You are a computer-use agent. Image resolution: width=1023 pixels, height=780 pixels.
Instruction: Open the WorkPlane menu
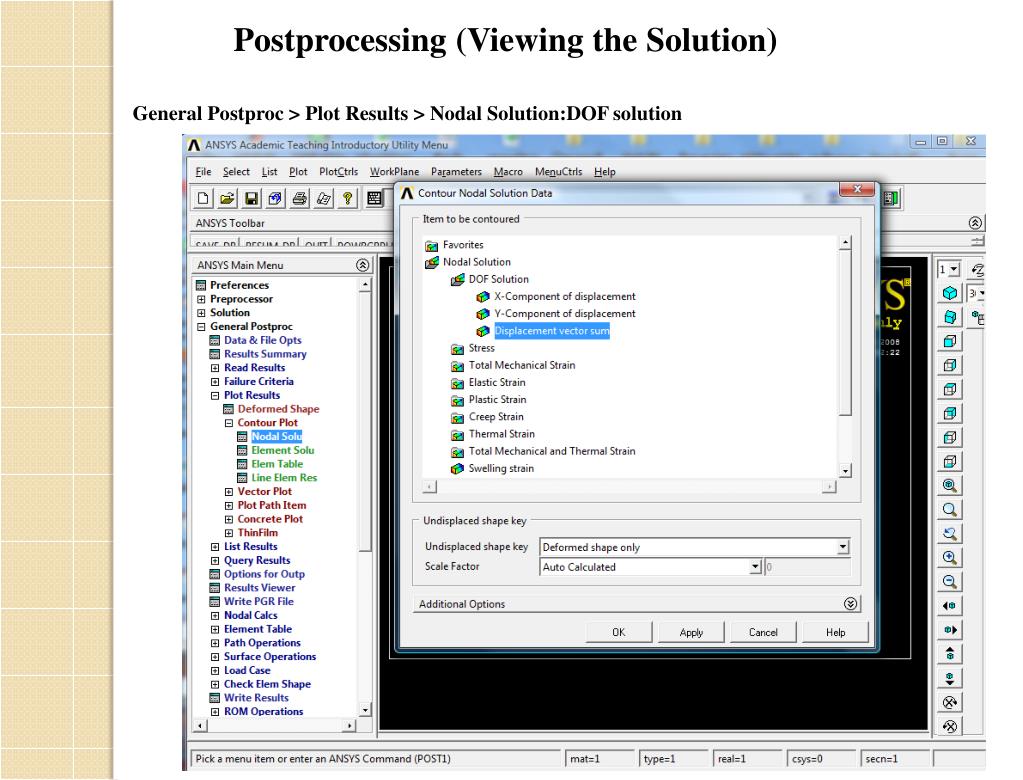click(x=394, y=172)
